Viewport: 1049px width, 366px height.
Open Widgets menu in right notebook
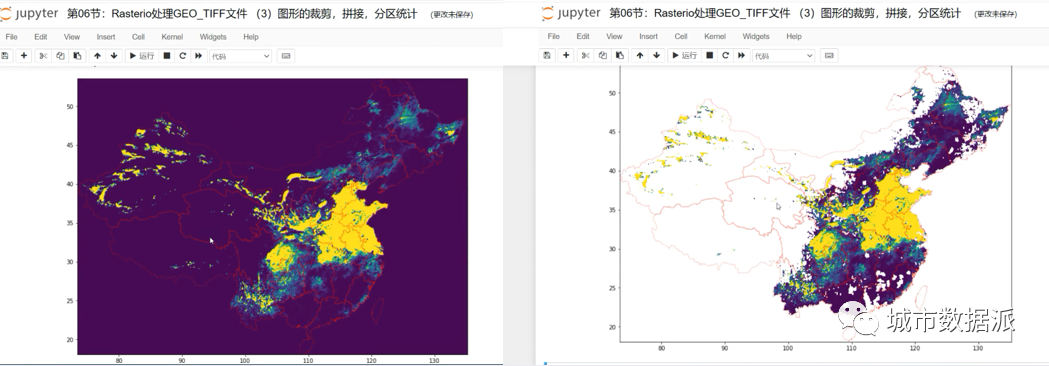coord(756,36)
